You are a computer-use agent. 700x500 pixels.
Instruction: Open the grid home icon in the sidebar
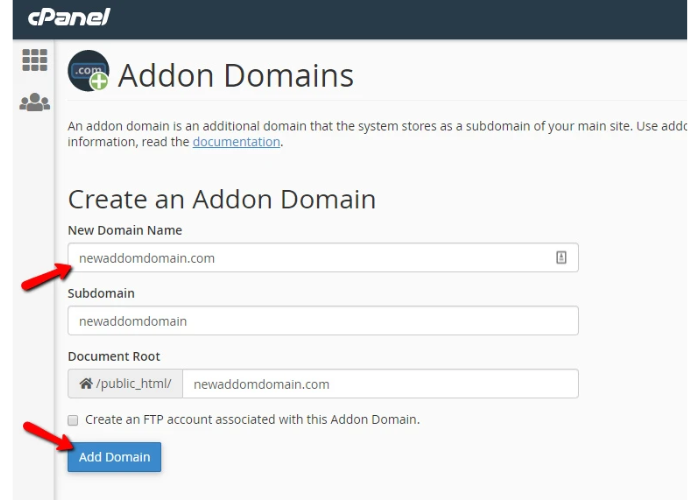tap(34, 60)
